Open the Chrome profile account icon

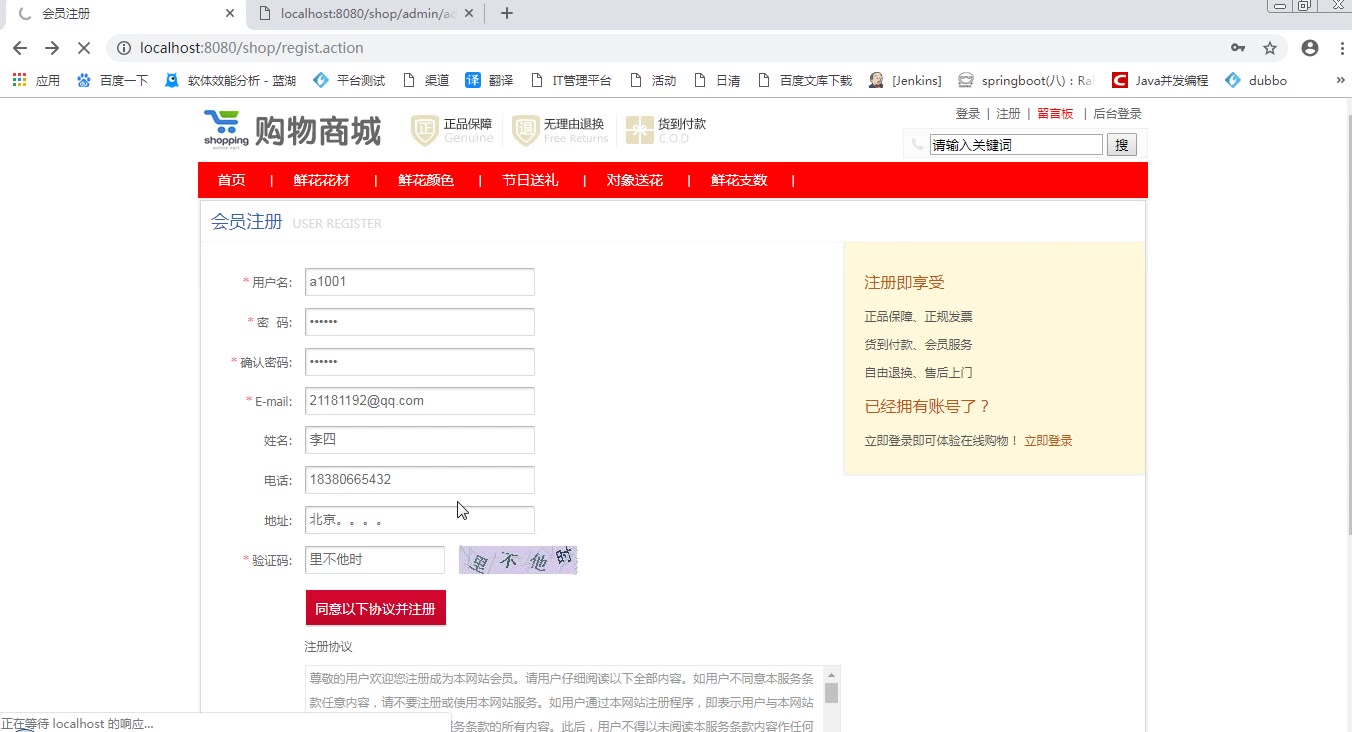click(x=1310, y=48)
